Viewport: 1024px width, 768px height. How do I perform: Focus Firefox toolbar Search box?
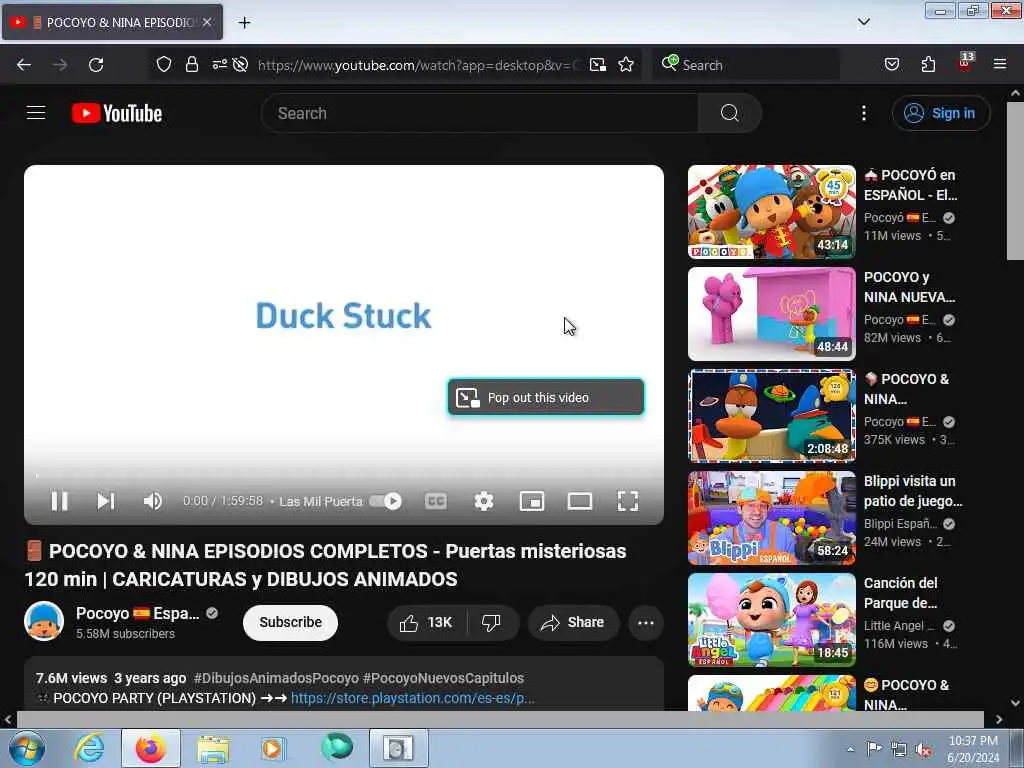746,65
